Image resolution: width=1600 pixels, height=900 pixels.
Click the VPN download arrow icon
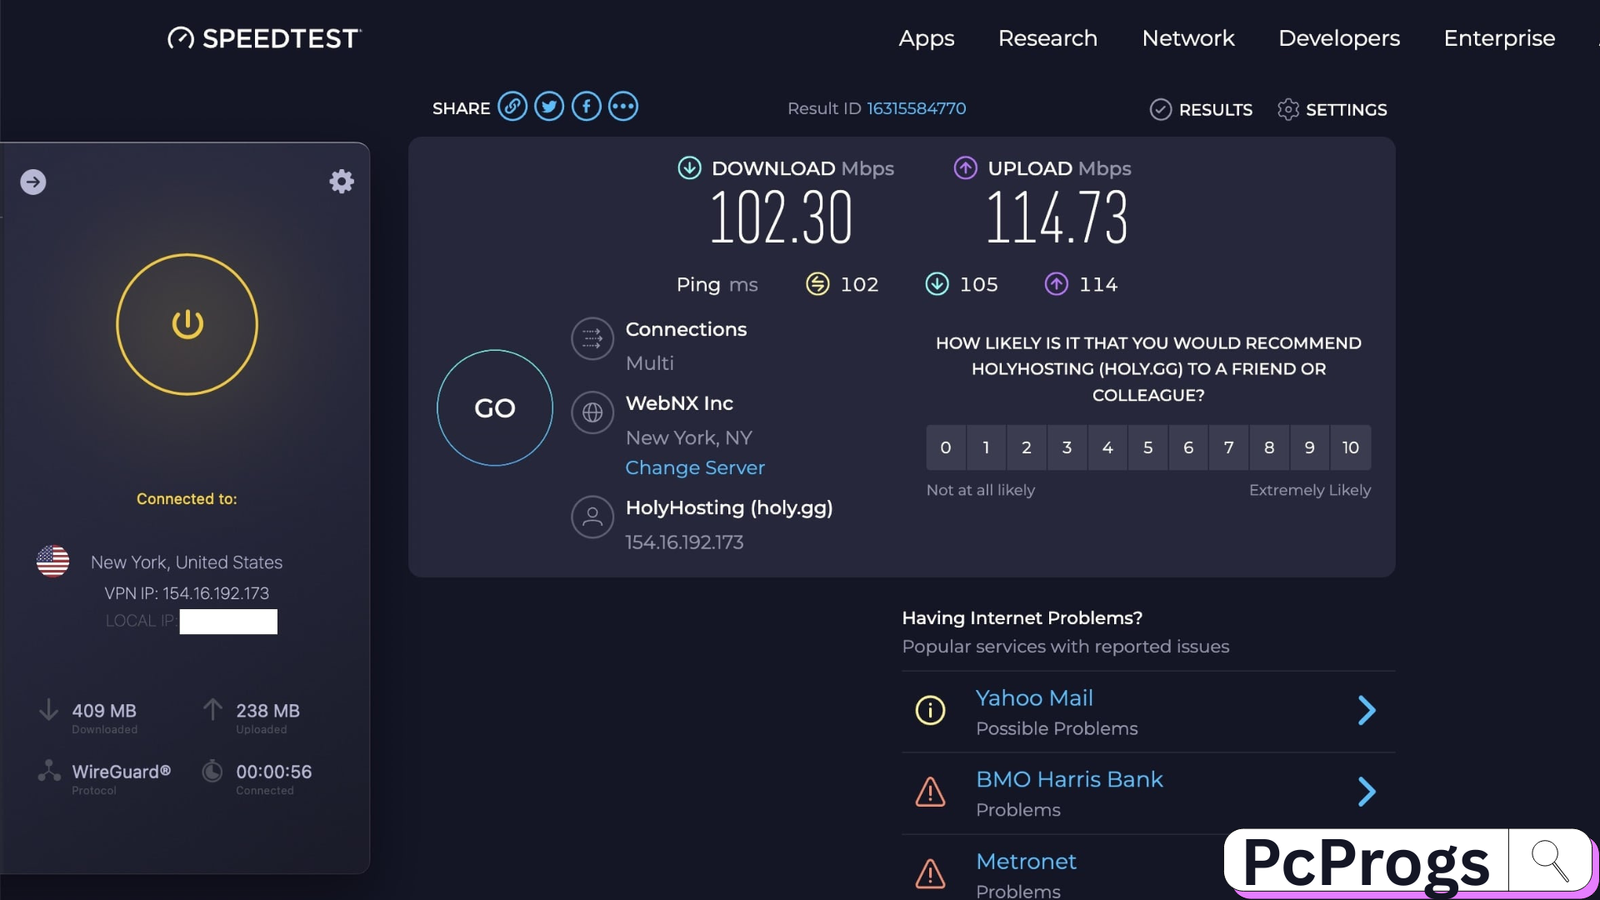[48, 710]
